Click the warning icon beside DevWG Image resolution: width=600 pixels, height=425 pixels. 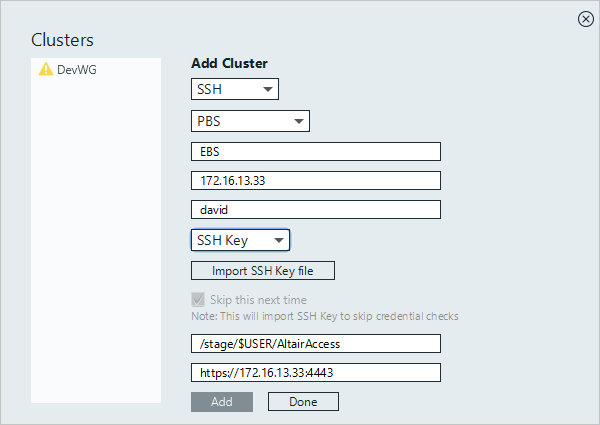coord(45,69)
